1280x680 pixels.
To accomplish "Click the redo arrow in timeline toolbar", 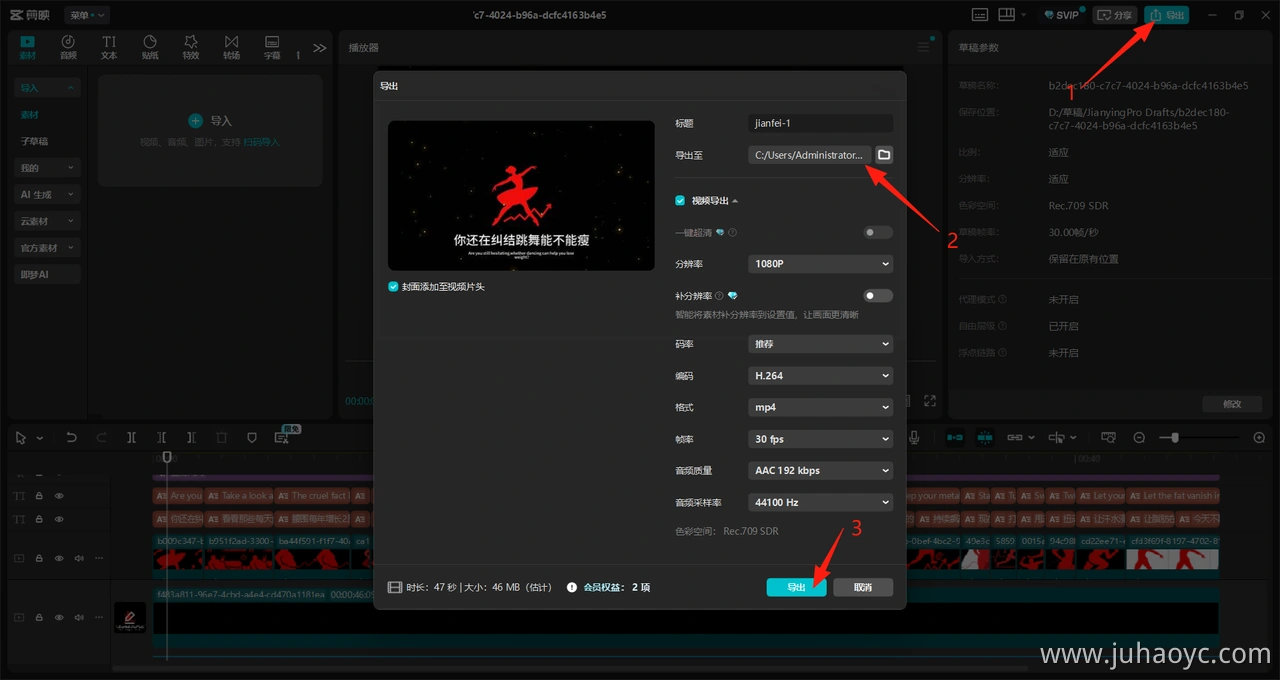I will click(x=101, y=438).
